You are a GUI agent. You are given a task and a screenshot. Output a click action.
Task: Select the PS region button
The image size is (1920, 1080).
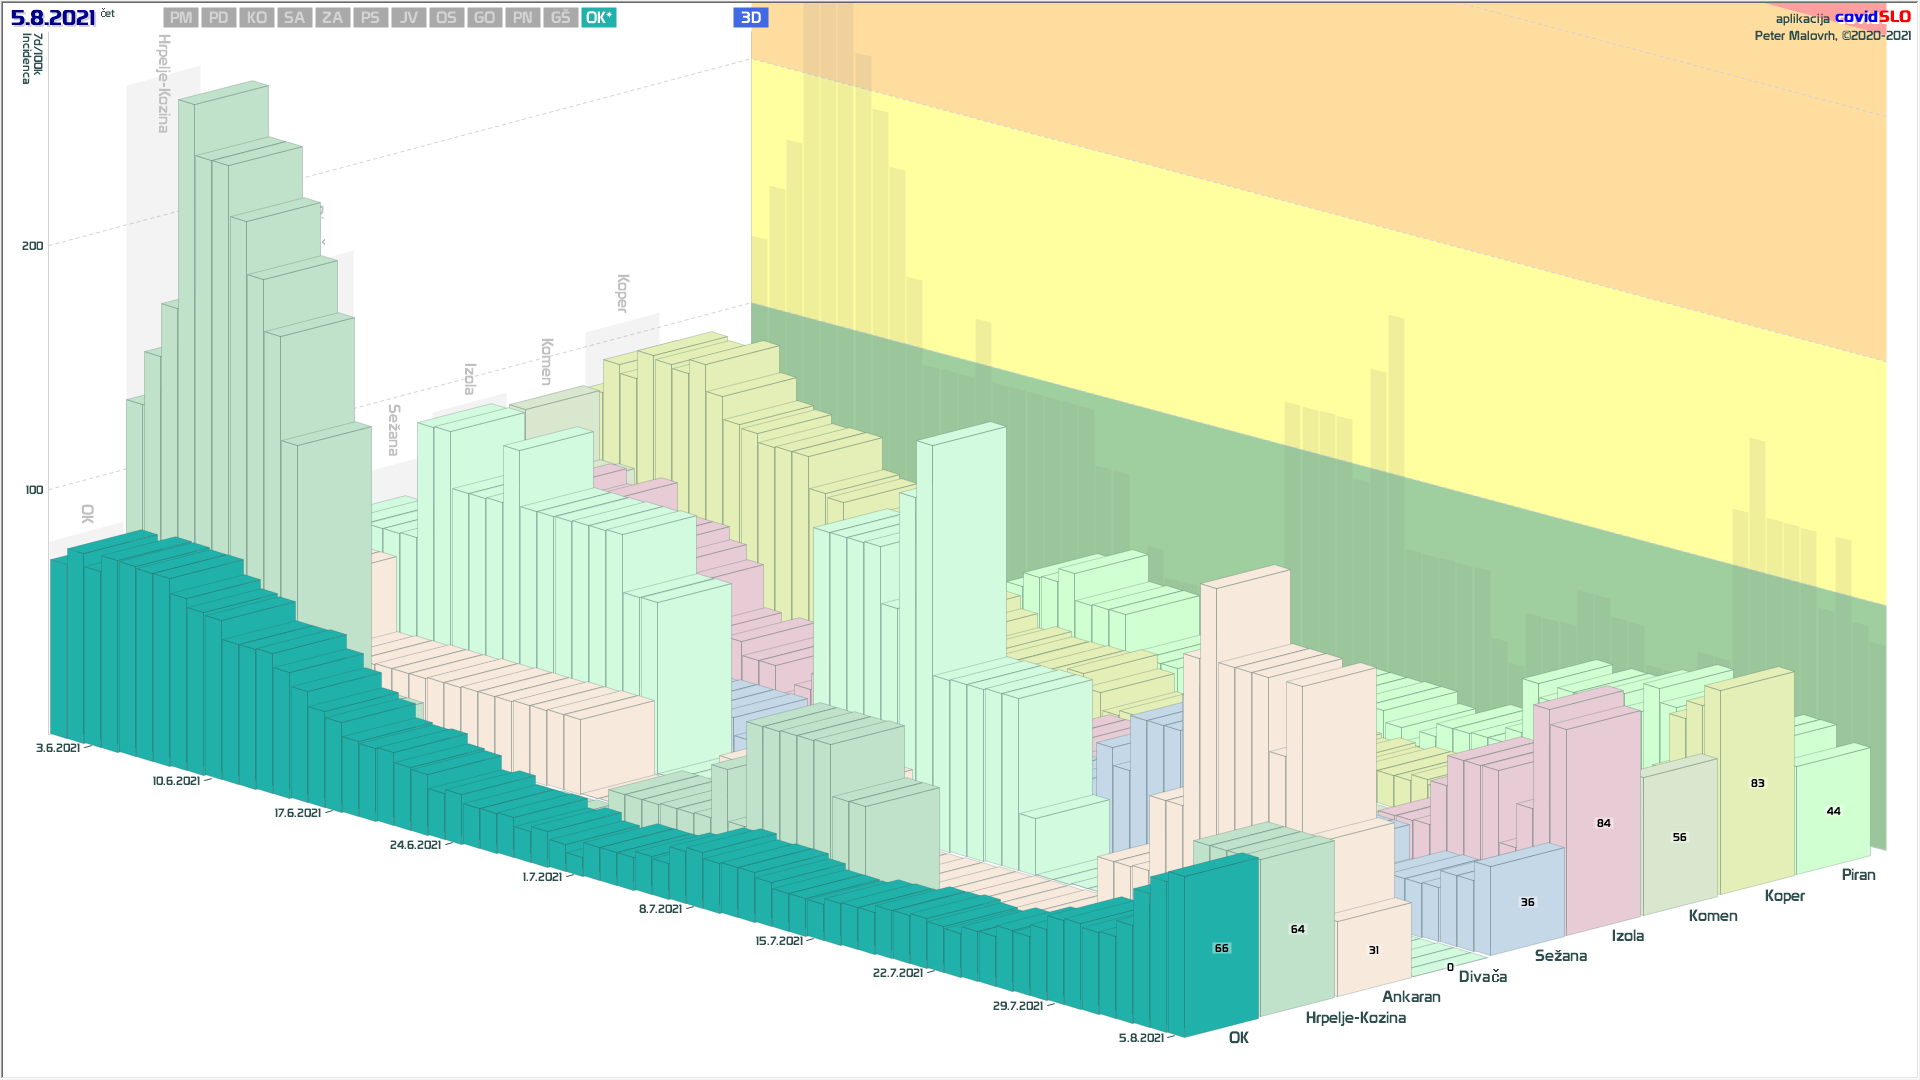point(371,18)
